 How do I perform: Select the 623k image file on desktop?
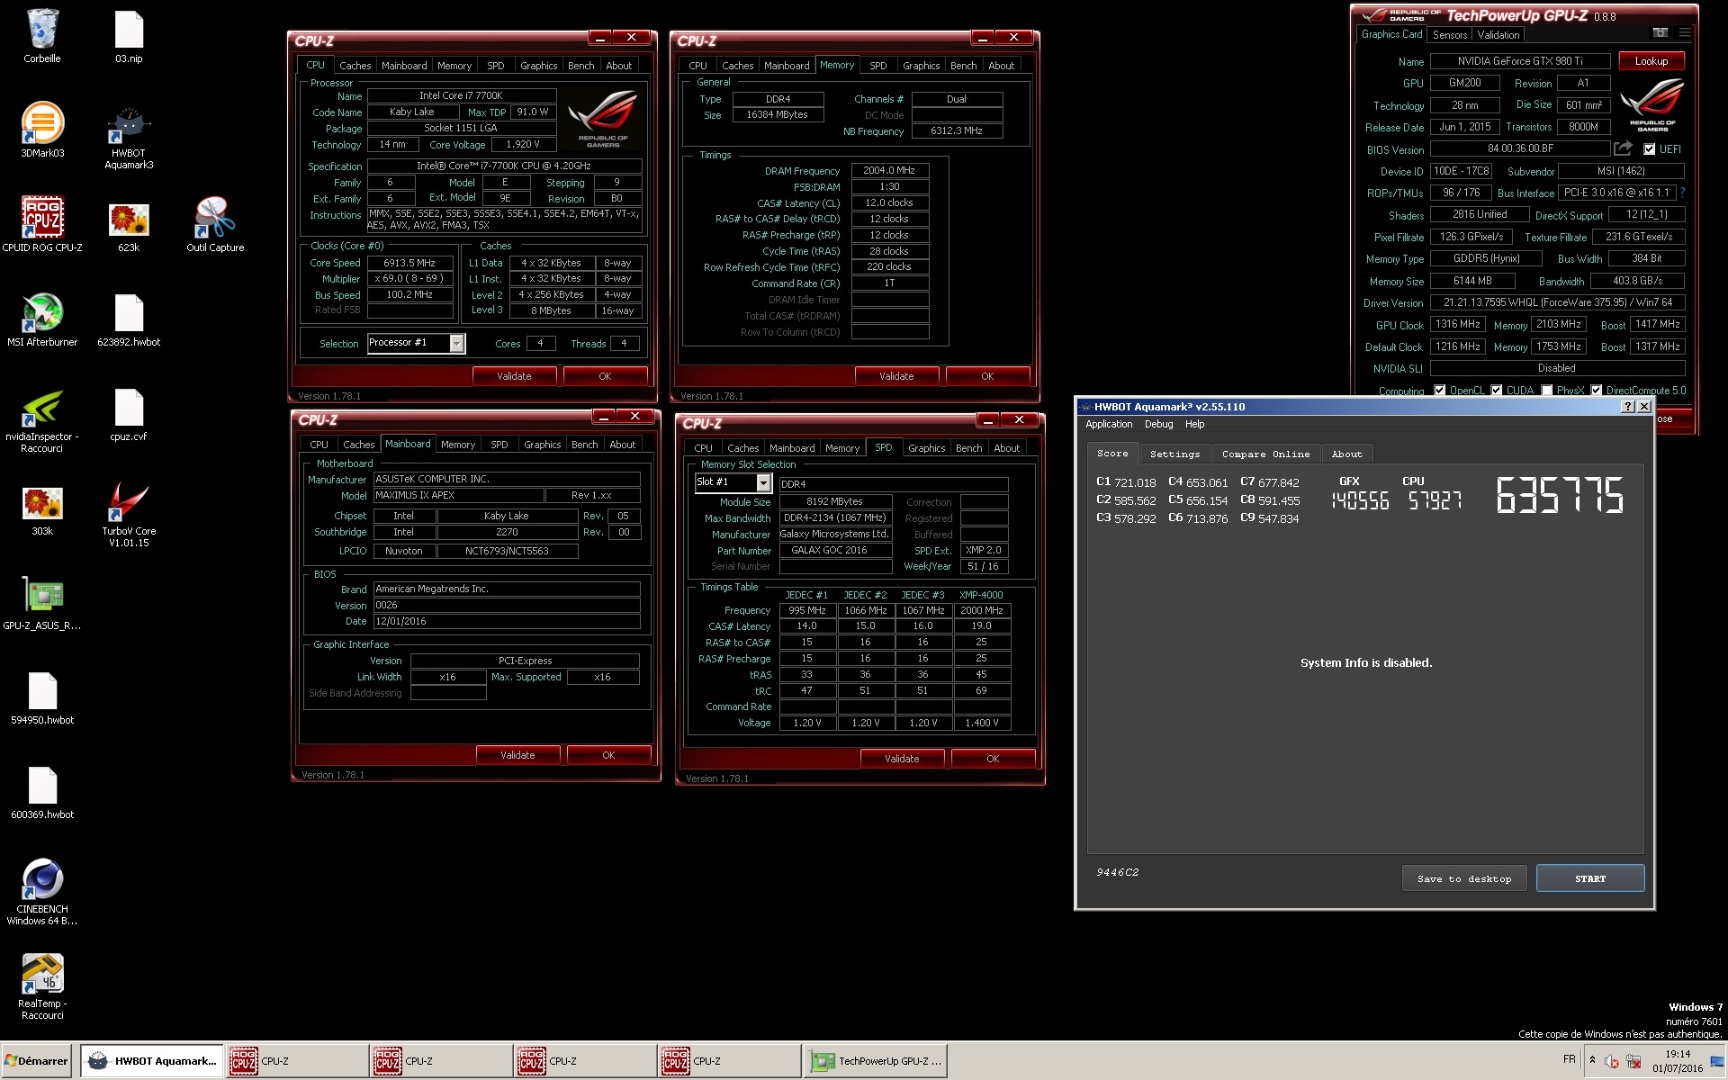click(129, 225)
